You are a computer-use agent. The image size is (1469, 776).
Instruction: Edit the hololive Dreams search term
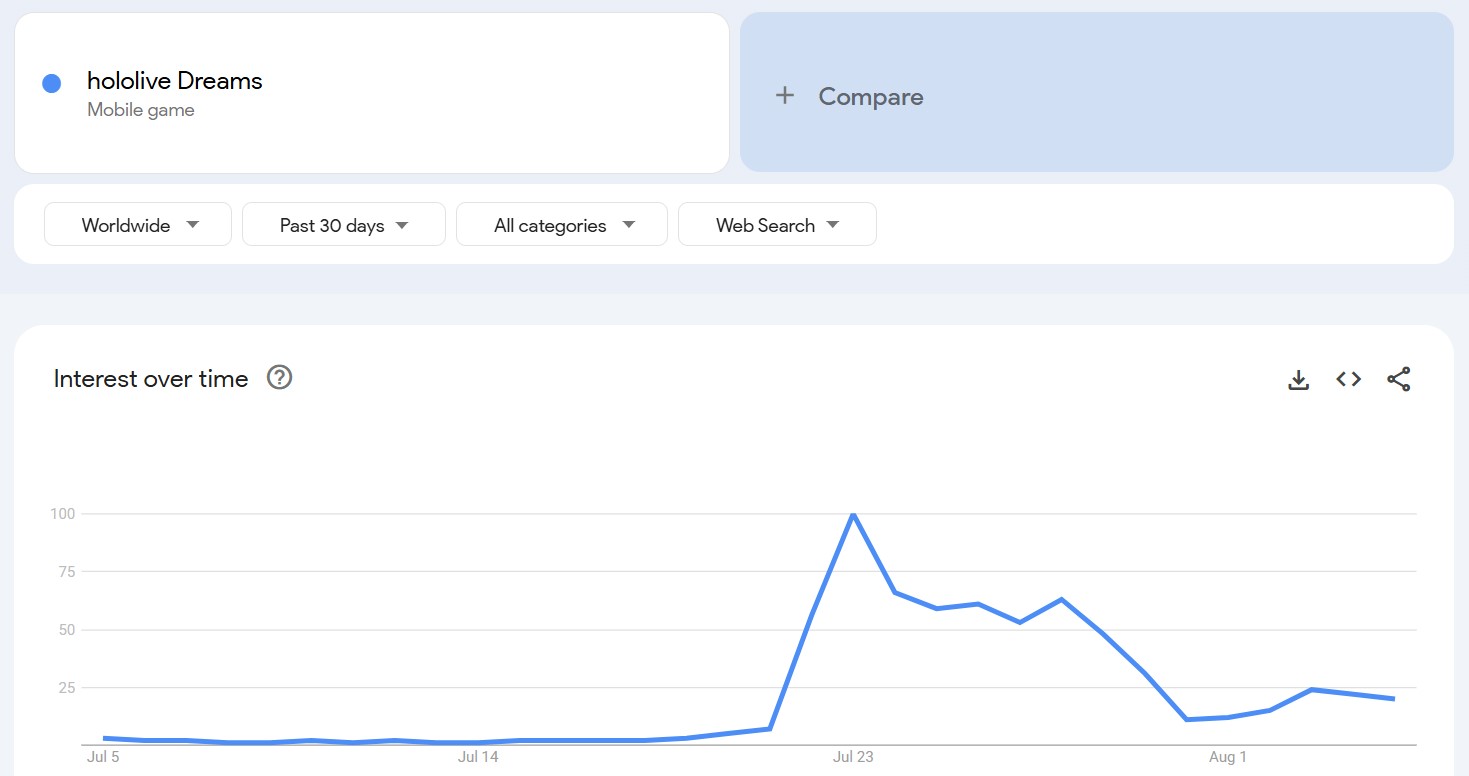[175, 81]
